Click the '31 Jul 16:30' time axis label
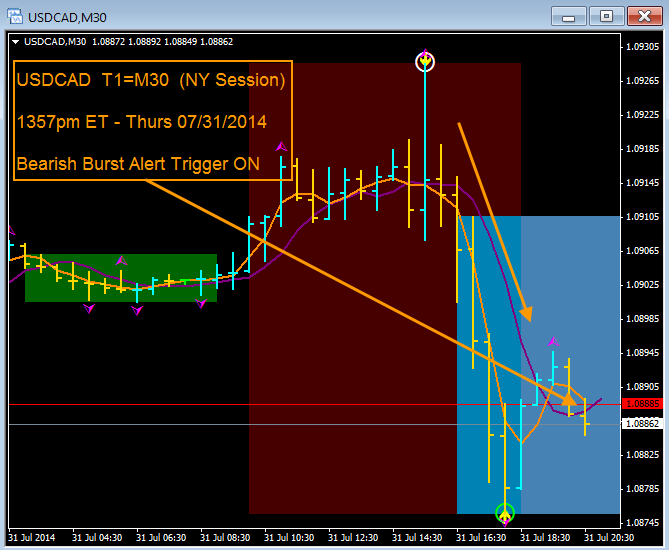Image resolution: width=669 pixels, height=550 pixels. pyautogui.click(x=481, y=538)
